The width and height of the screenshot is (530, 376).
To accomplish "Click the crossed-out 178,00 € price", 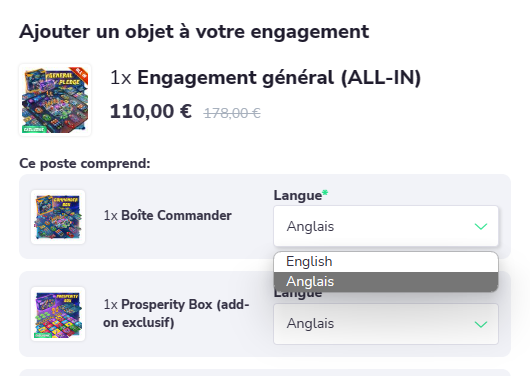I will (x=232, y=113).
